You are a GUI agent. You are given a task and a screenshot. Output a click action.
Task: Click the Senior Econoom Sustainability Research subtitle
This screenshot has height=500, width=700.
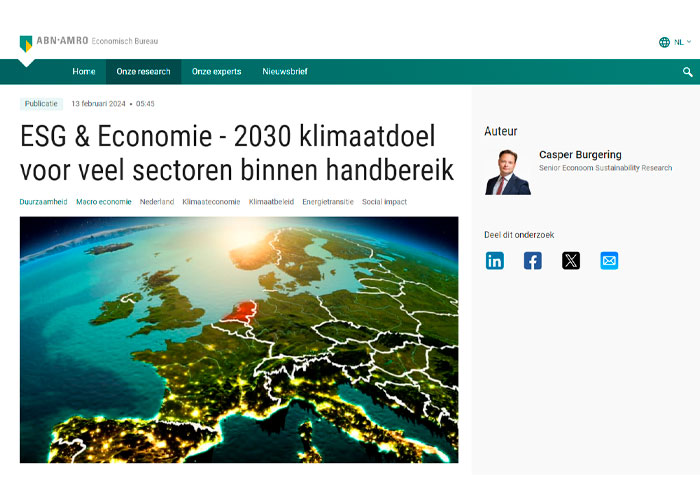(605, 168)
